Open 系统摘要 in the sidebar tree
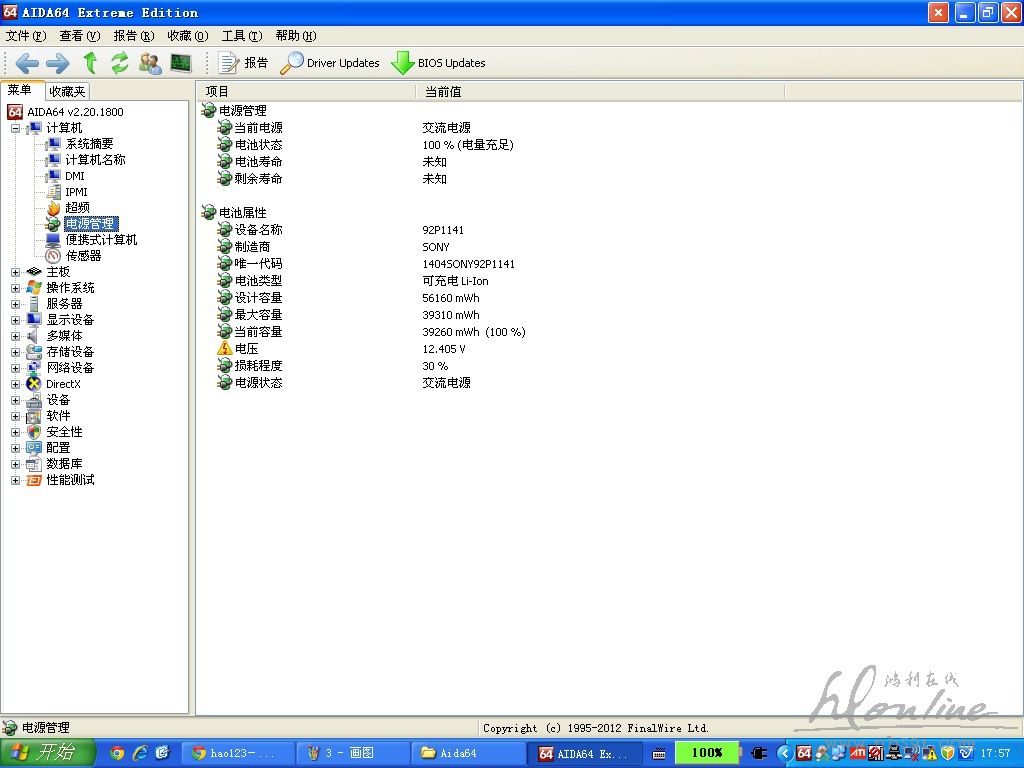The height and width of the screenshot is (768, 1024). [x=89, y=144]
